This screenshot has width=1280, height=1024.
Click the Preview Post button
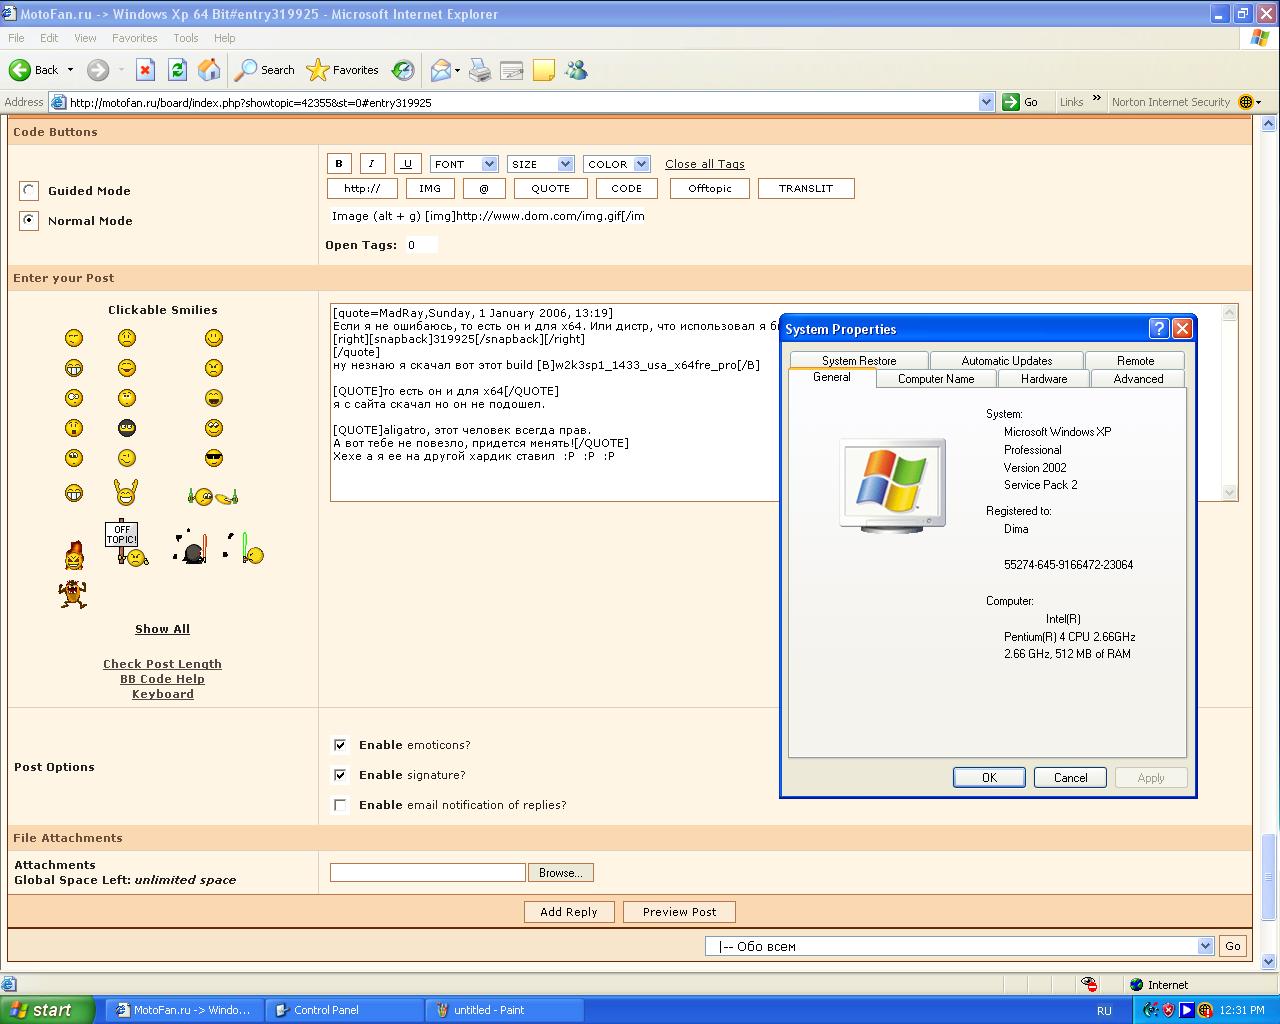680,912
